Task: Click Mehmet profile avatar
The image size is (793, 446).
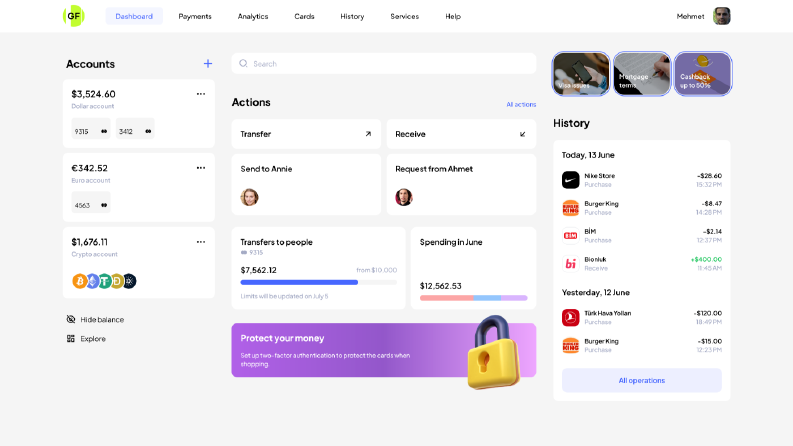Action: (722, 16)
